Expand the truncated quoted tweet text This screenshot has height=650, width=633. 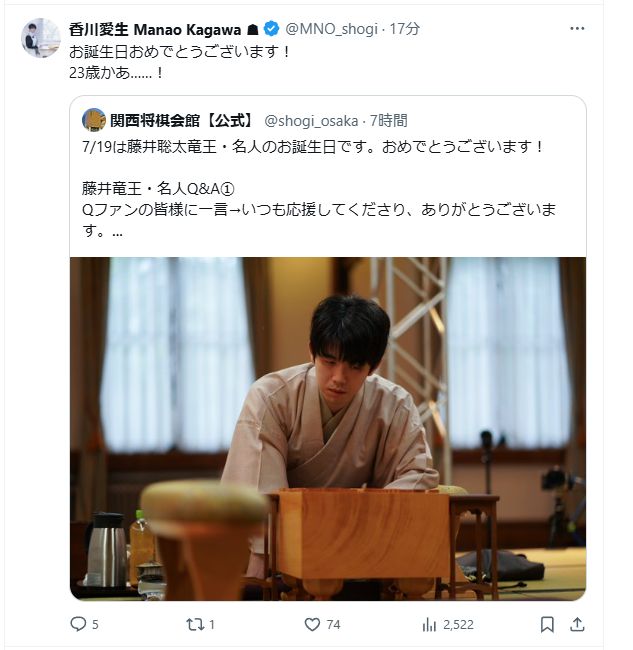coord(117,233)
